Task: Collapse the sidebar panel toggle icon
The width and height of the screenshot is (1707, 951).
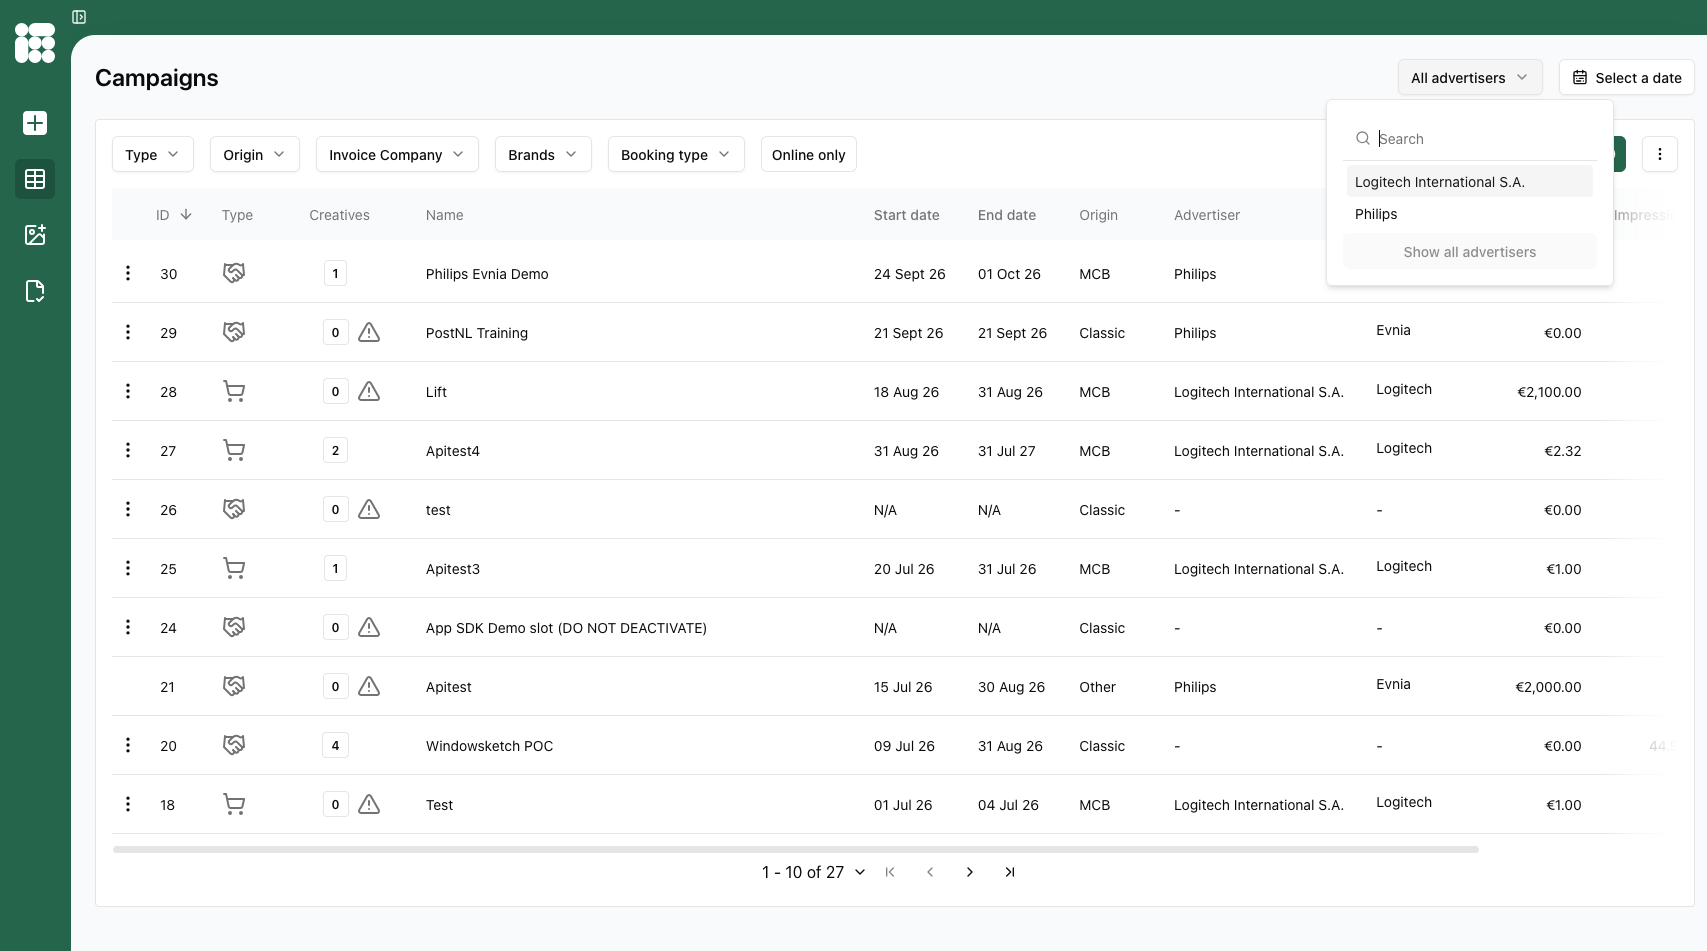Action: click(x=79, y=17)
